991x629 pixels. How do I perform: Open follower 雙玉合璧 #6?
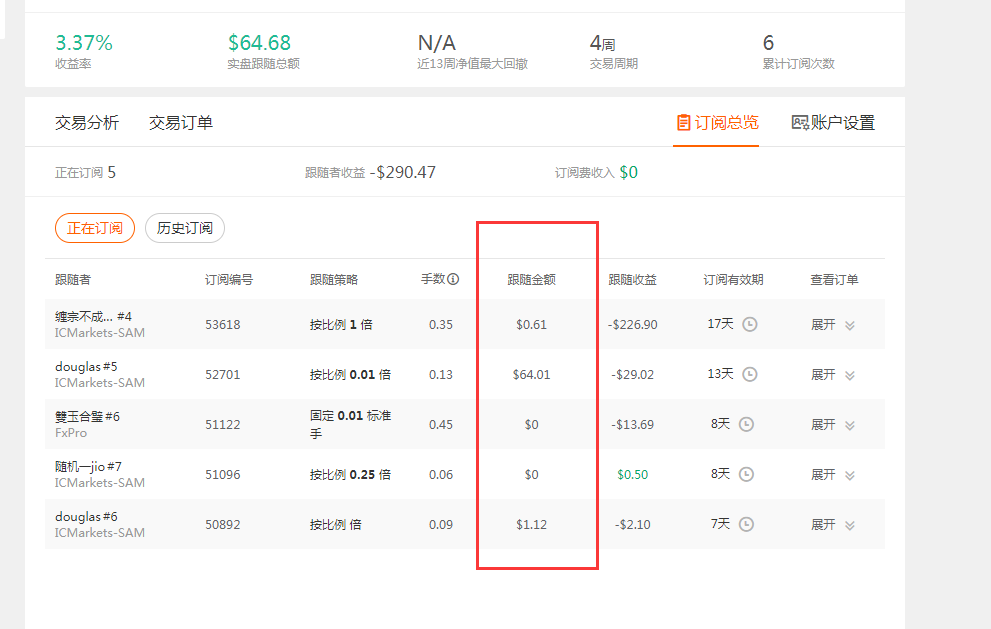(87, 417)
